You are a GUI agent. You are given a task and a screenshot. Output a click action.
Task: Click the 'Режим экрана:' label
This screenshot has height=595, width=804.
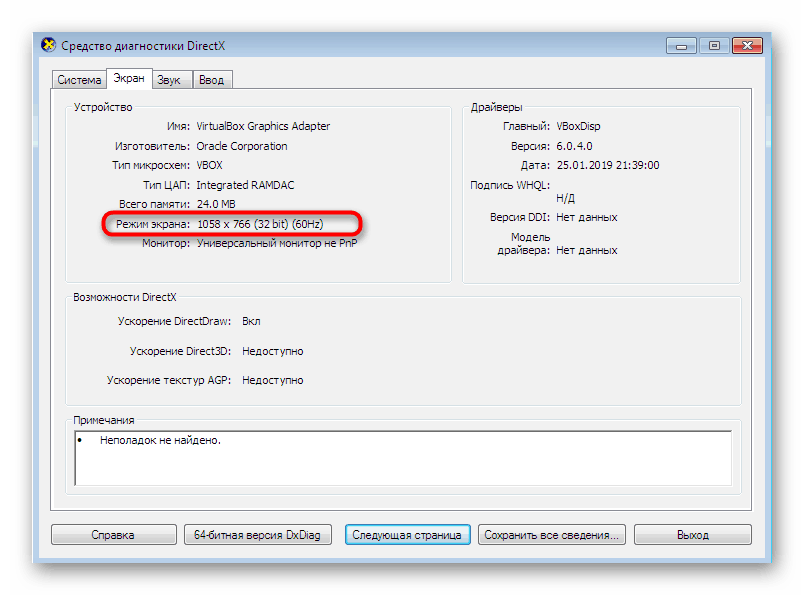point(153,224)
